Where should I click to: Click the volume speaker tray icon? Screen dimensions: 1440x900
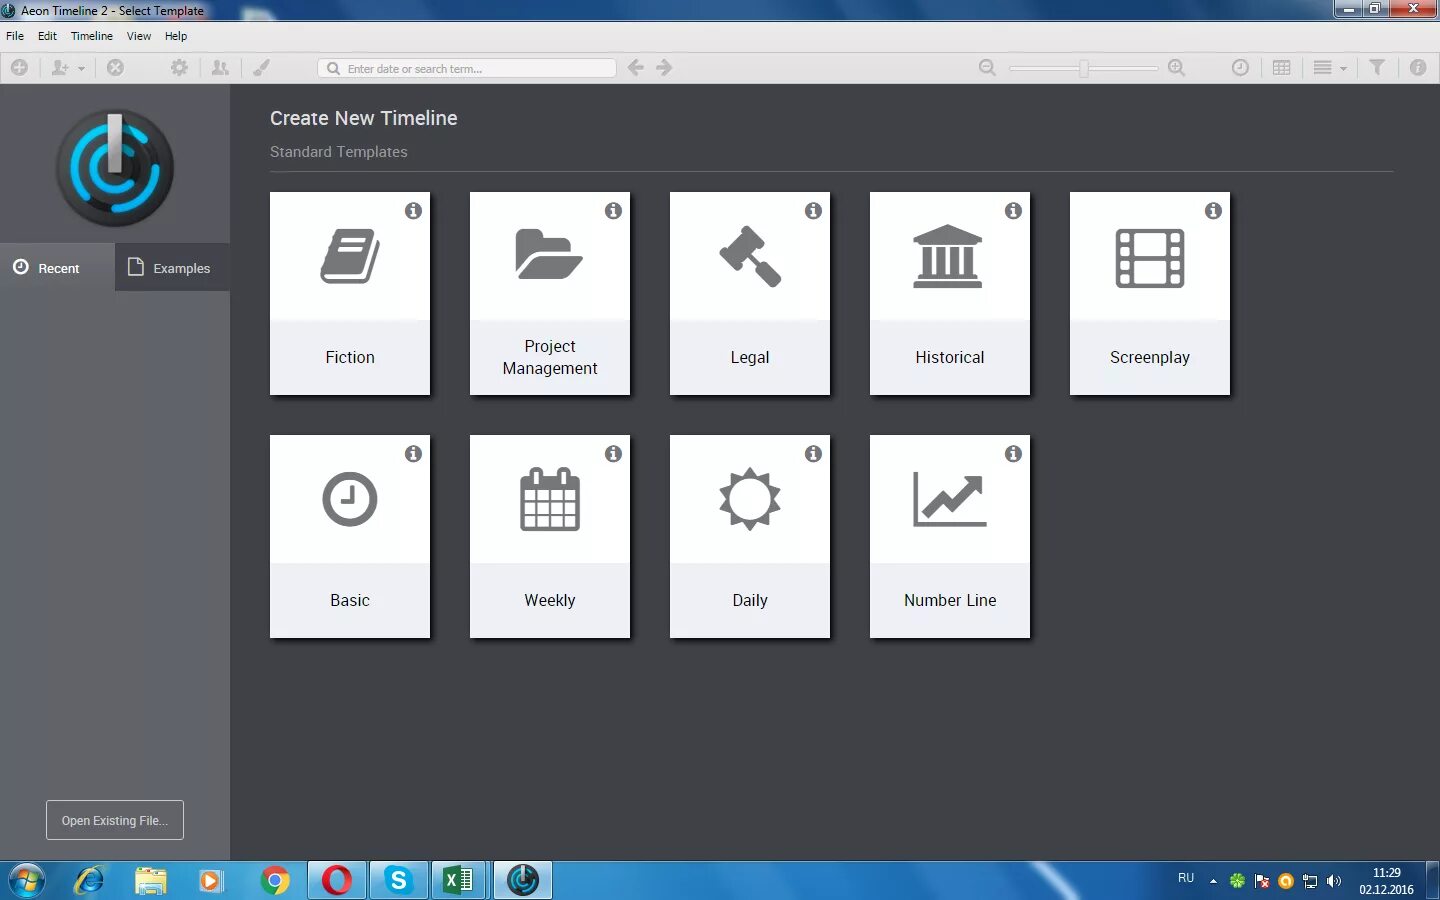pyautogui.click(x=1334, y=881)
